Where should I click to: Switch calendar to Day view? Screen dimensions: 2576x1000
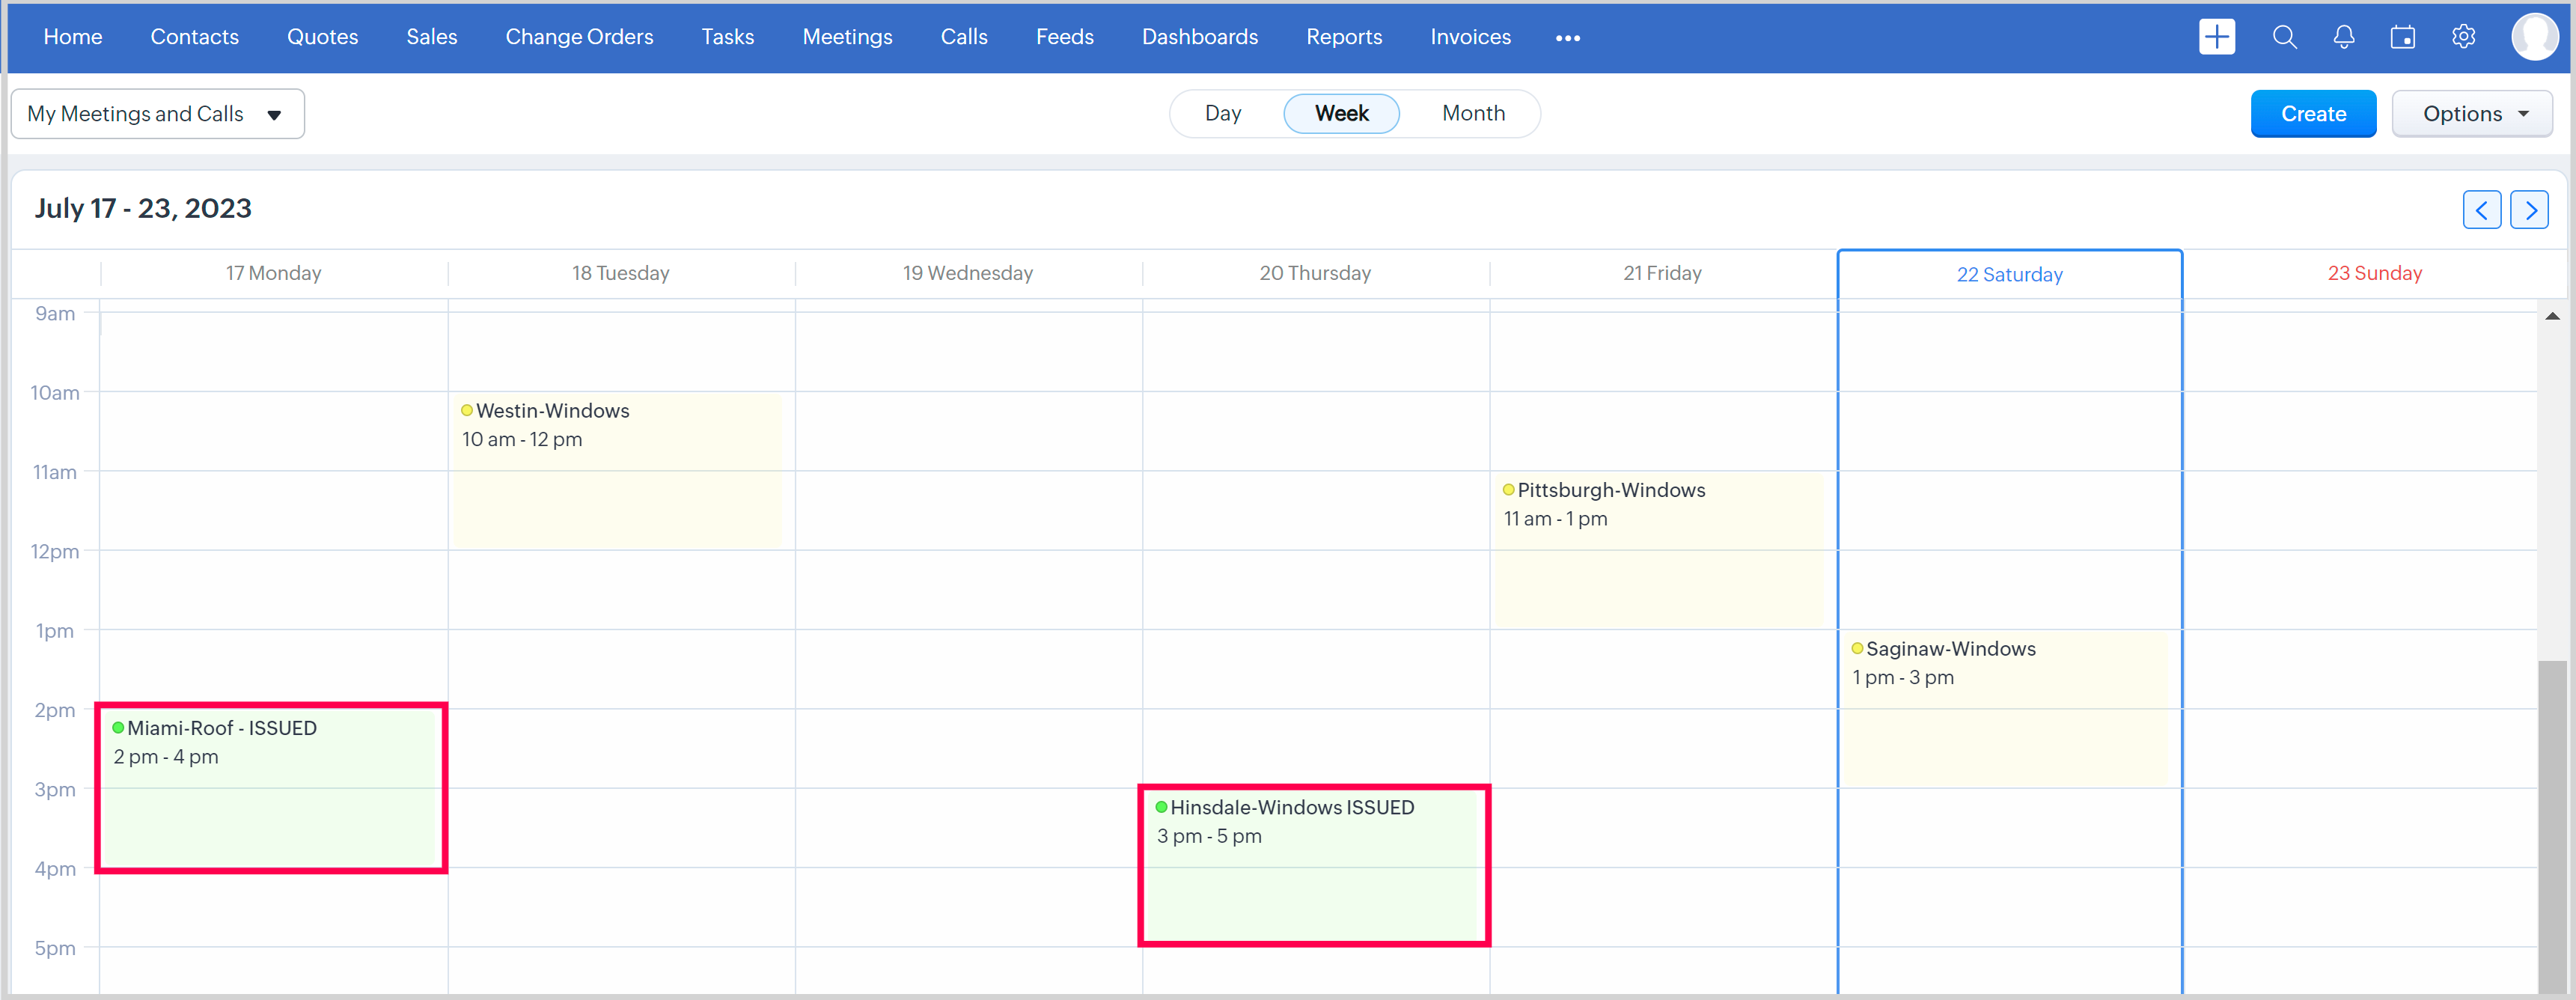tap(1222, 113)
